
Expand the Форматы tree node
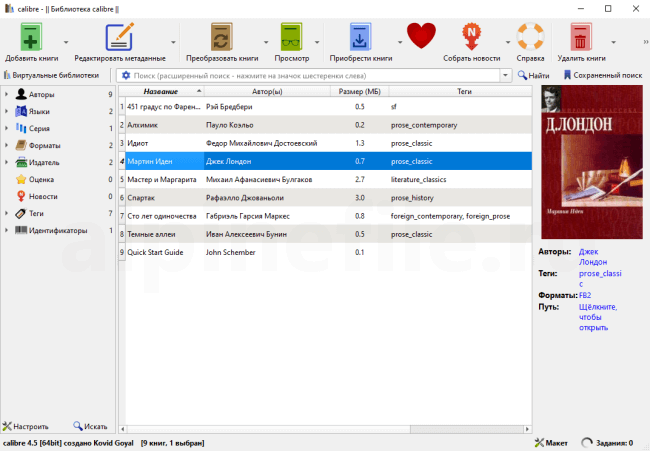(x=6, y=145)
